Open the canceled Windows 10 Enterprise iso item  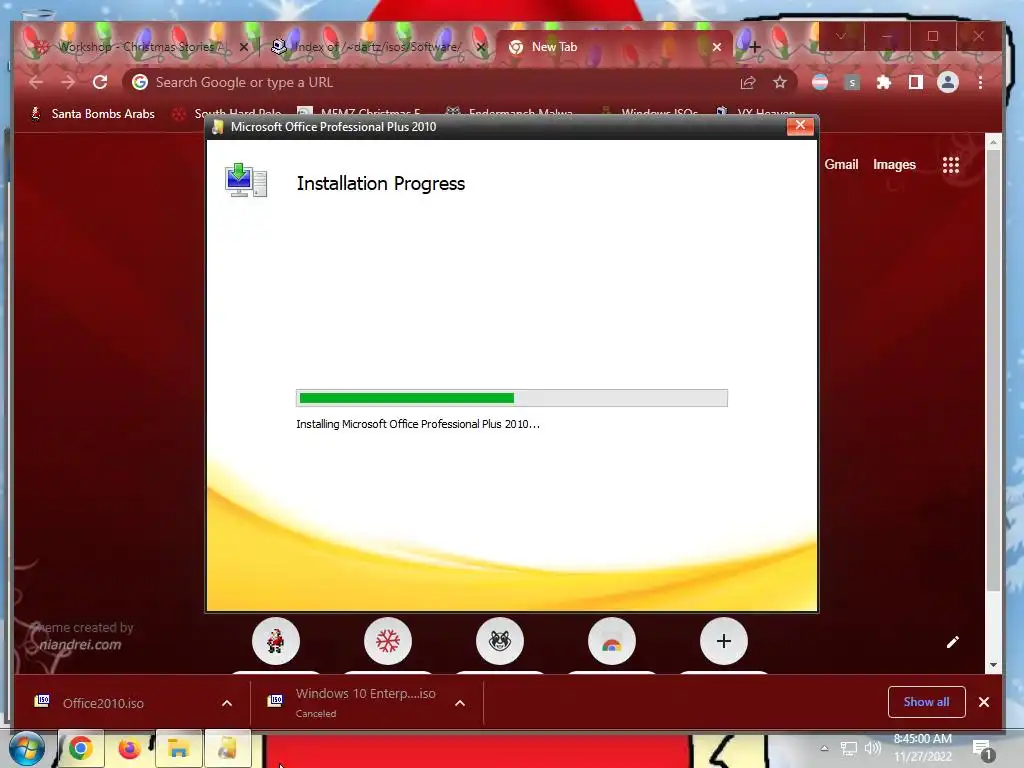coord(353,702)
